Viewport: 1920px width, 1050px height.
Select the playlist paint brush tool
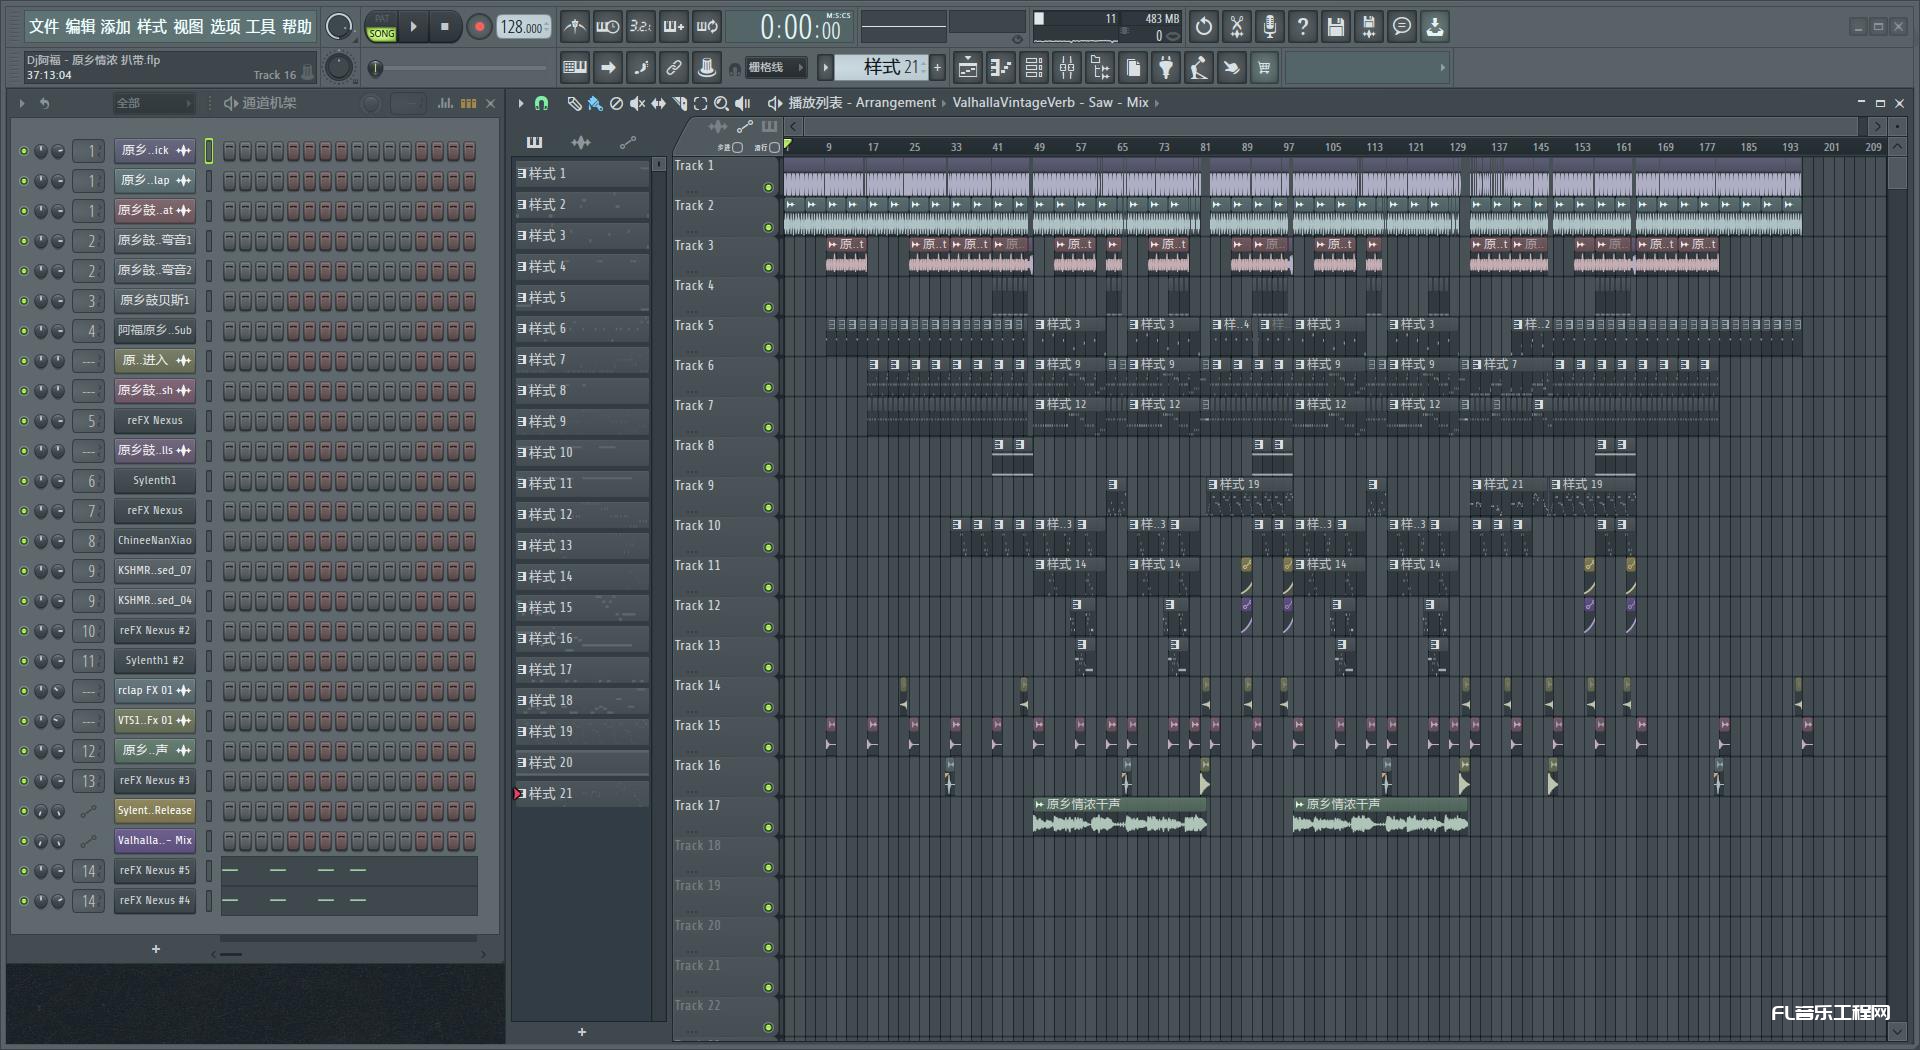(x=595, y=103)
